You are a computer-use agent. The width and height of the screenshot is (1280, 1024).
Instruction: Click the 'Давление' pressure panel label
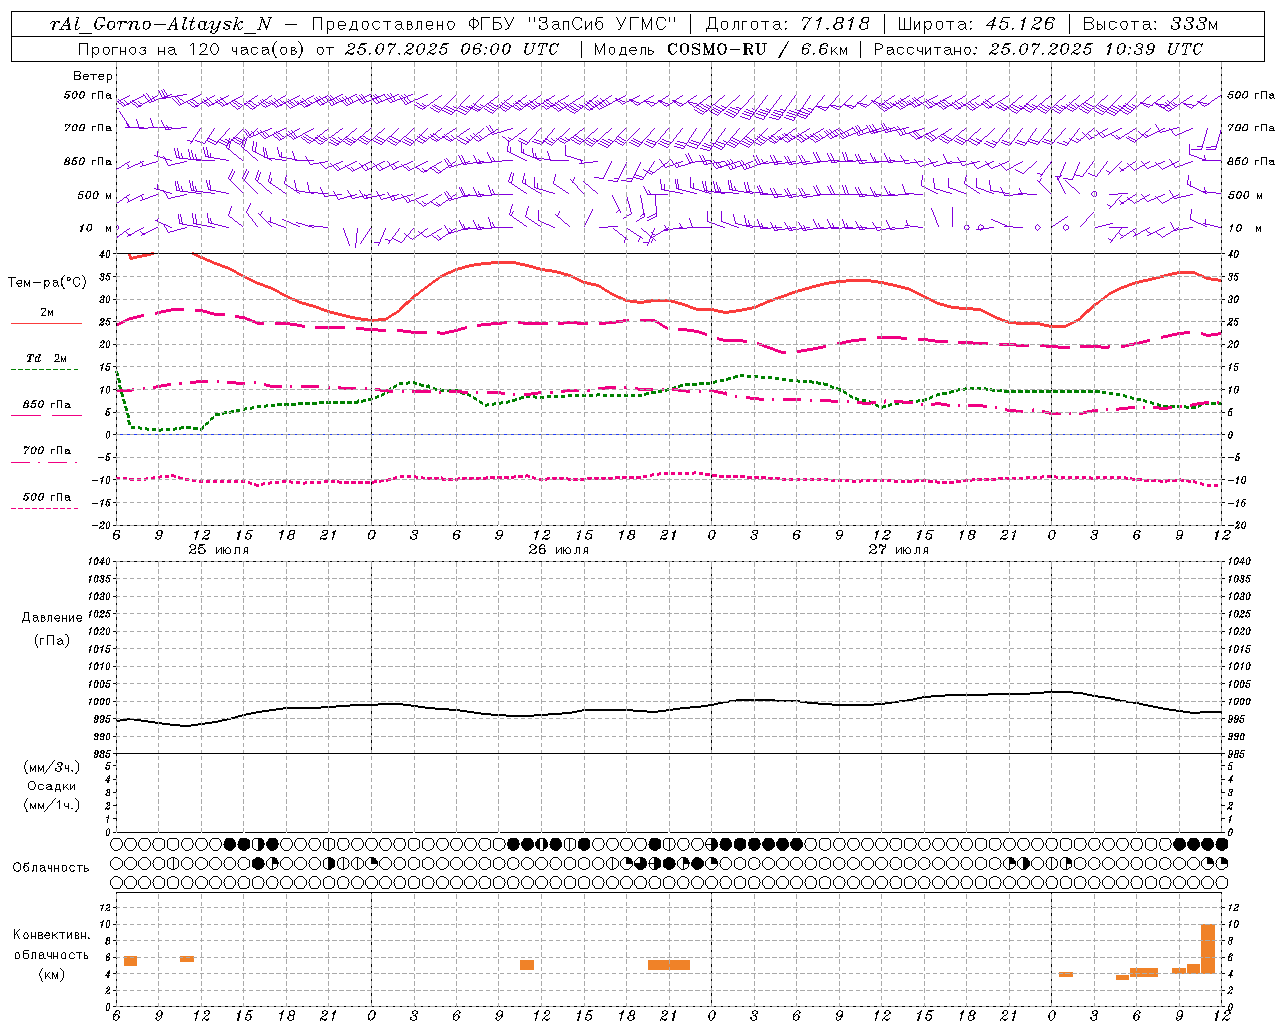[x=52, y=618]
